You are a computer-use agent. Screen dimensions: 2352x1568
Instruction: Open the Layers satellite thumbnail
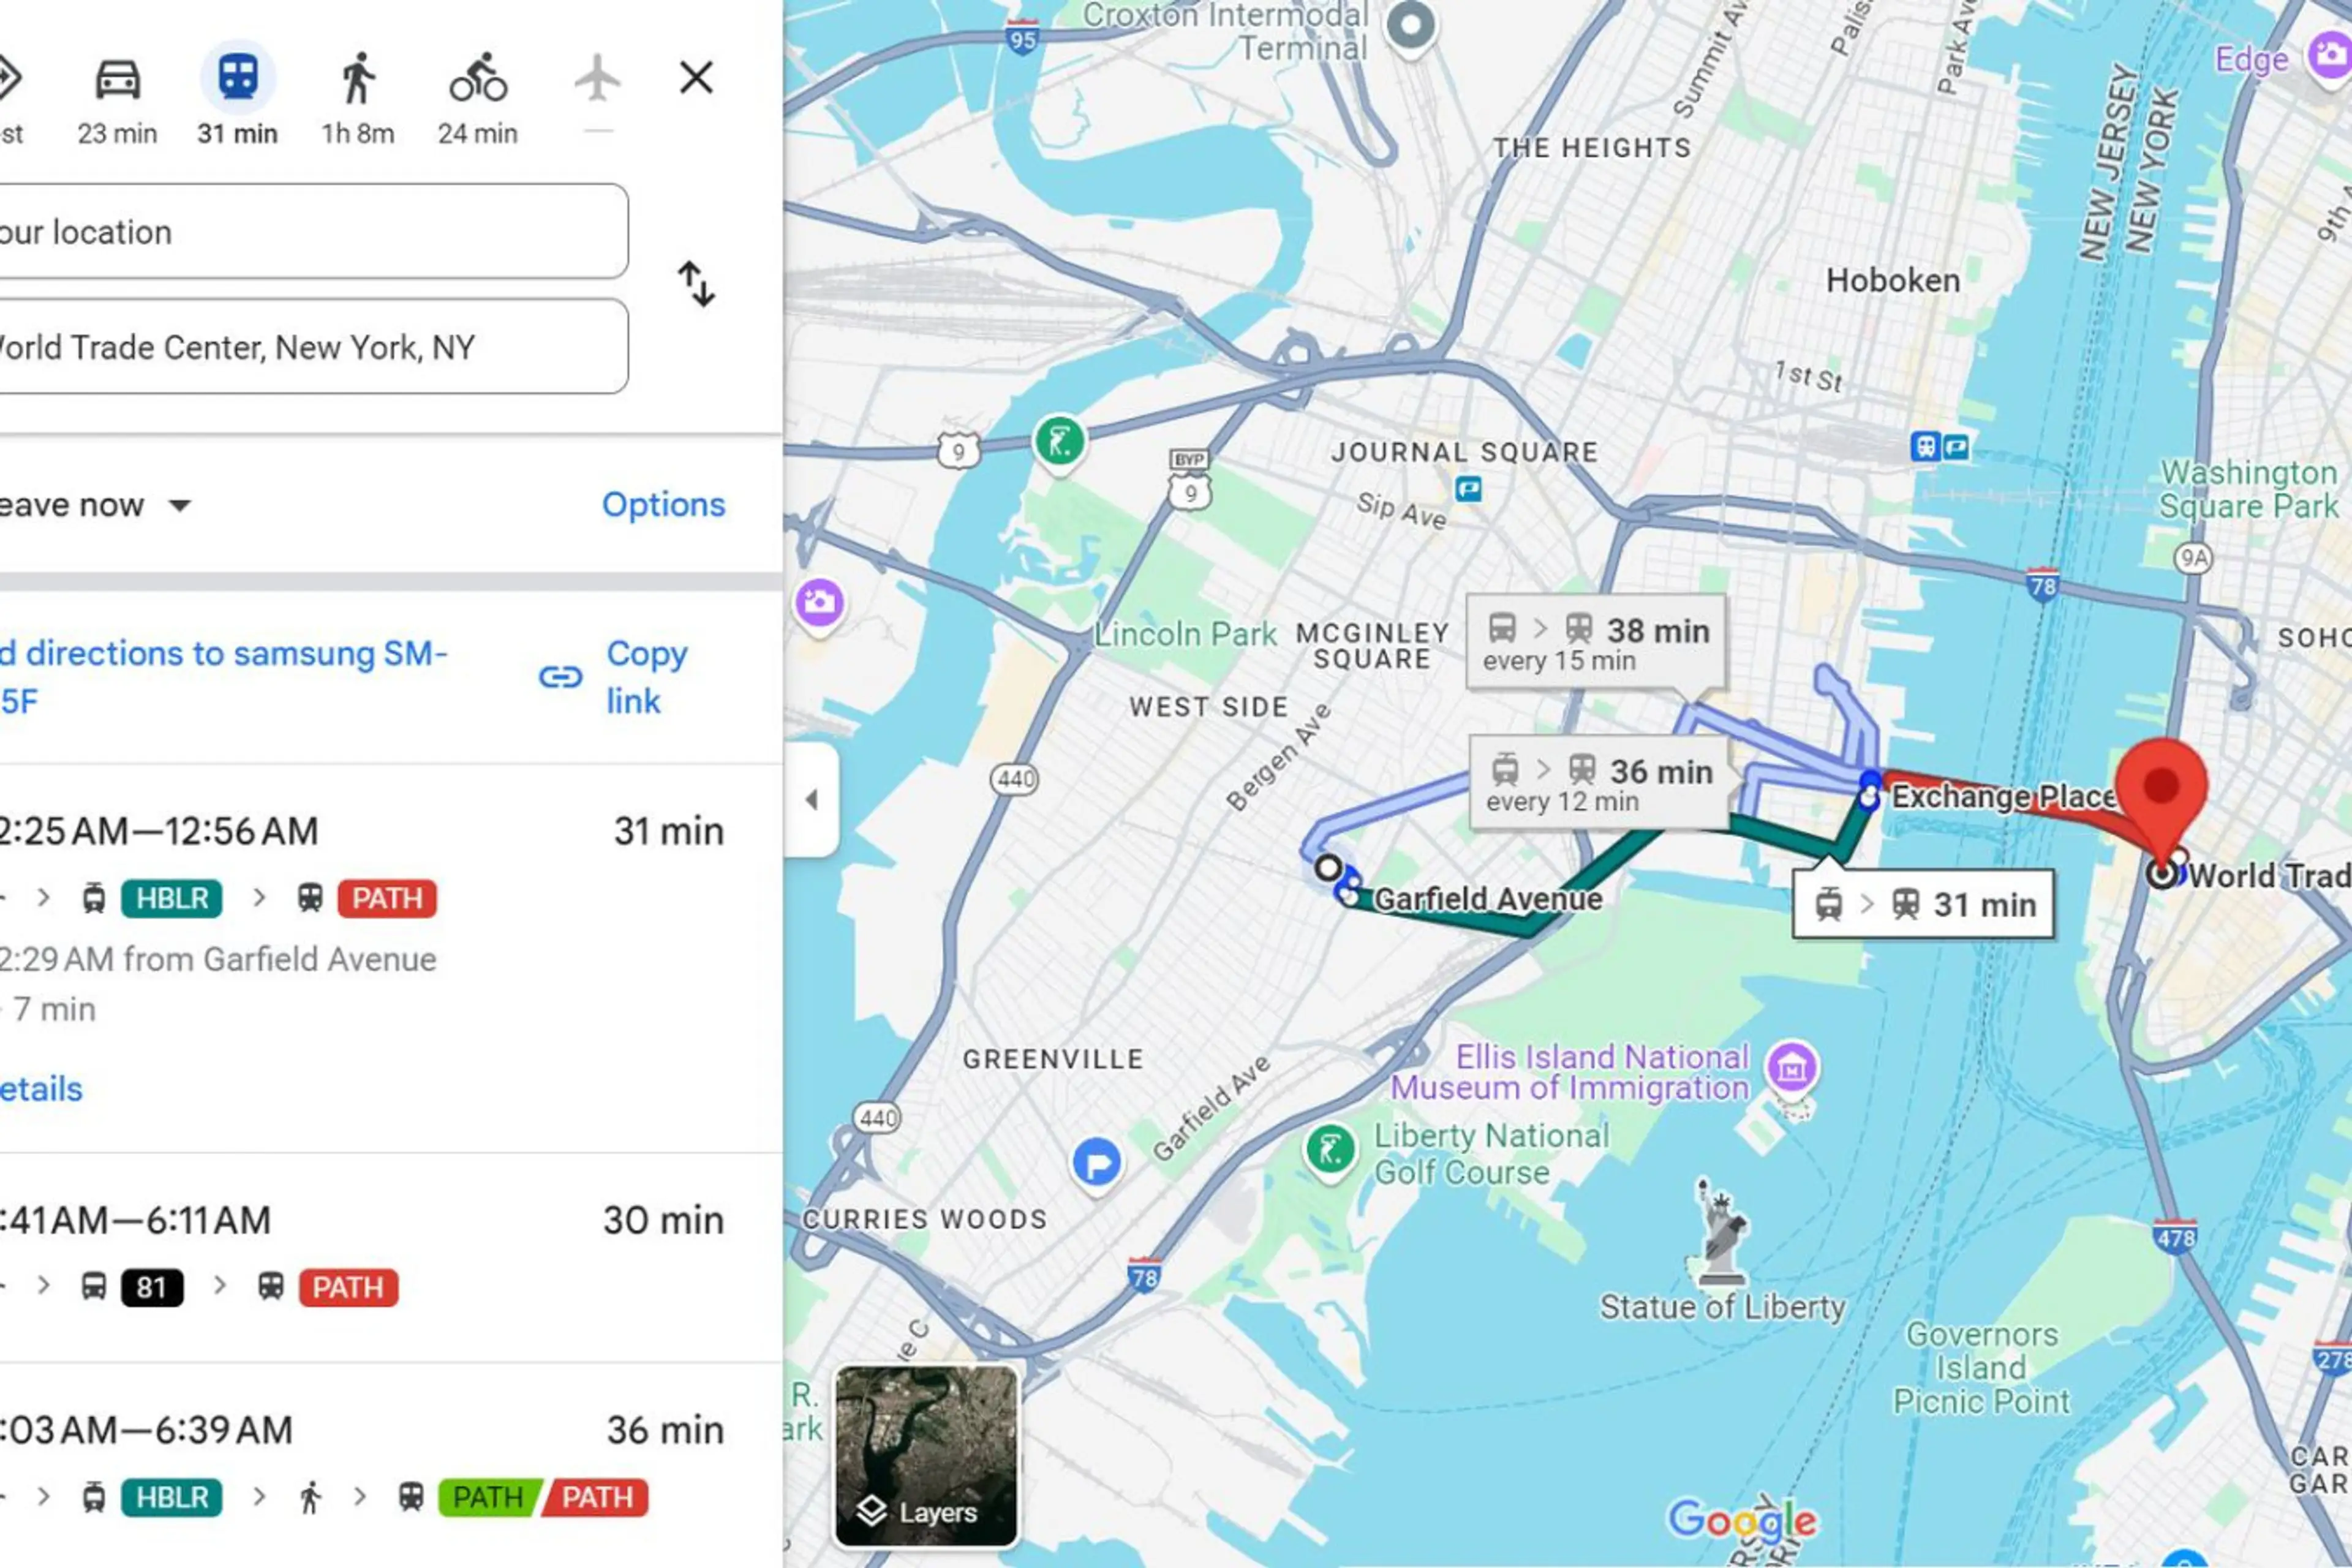point(926,1456)
